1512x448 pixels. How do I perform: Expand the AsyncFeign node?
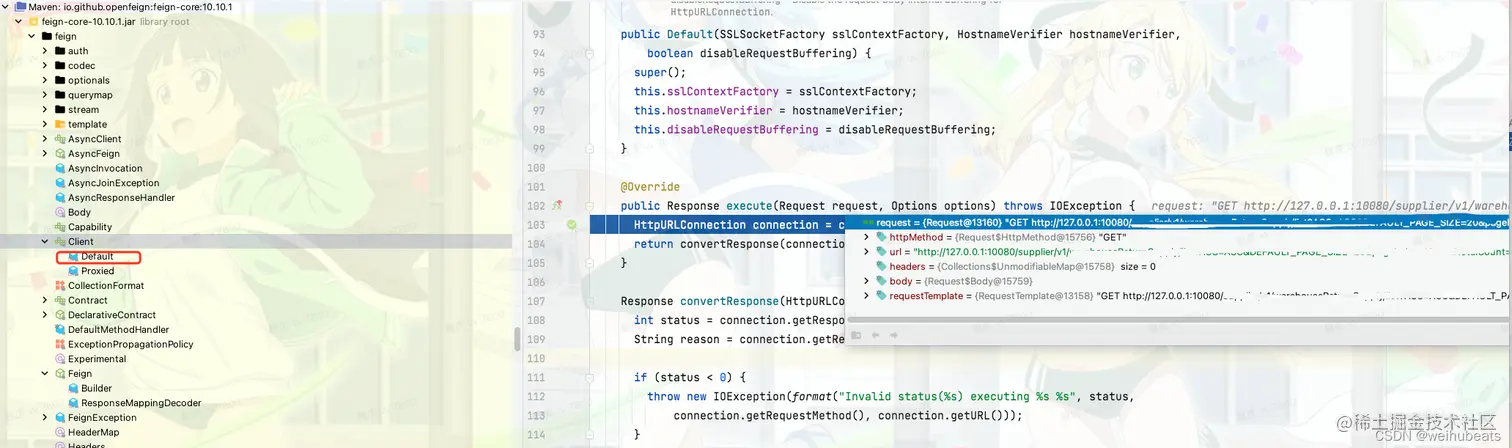point(45,154)
